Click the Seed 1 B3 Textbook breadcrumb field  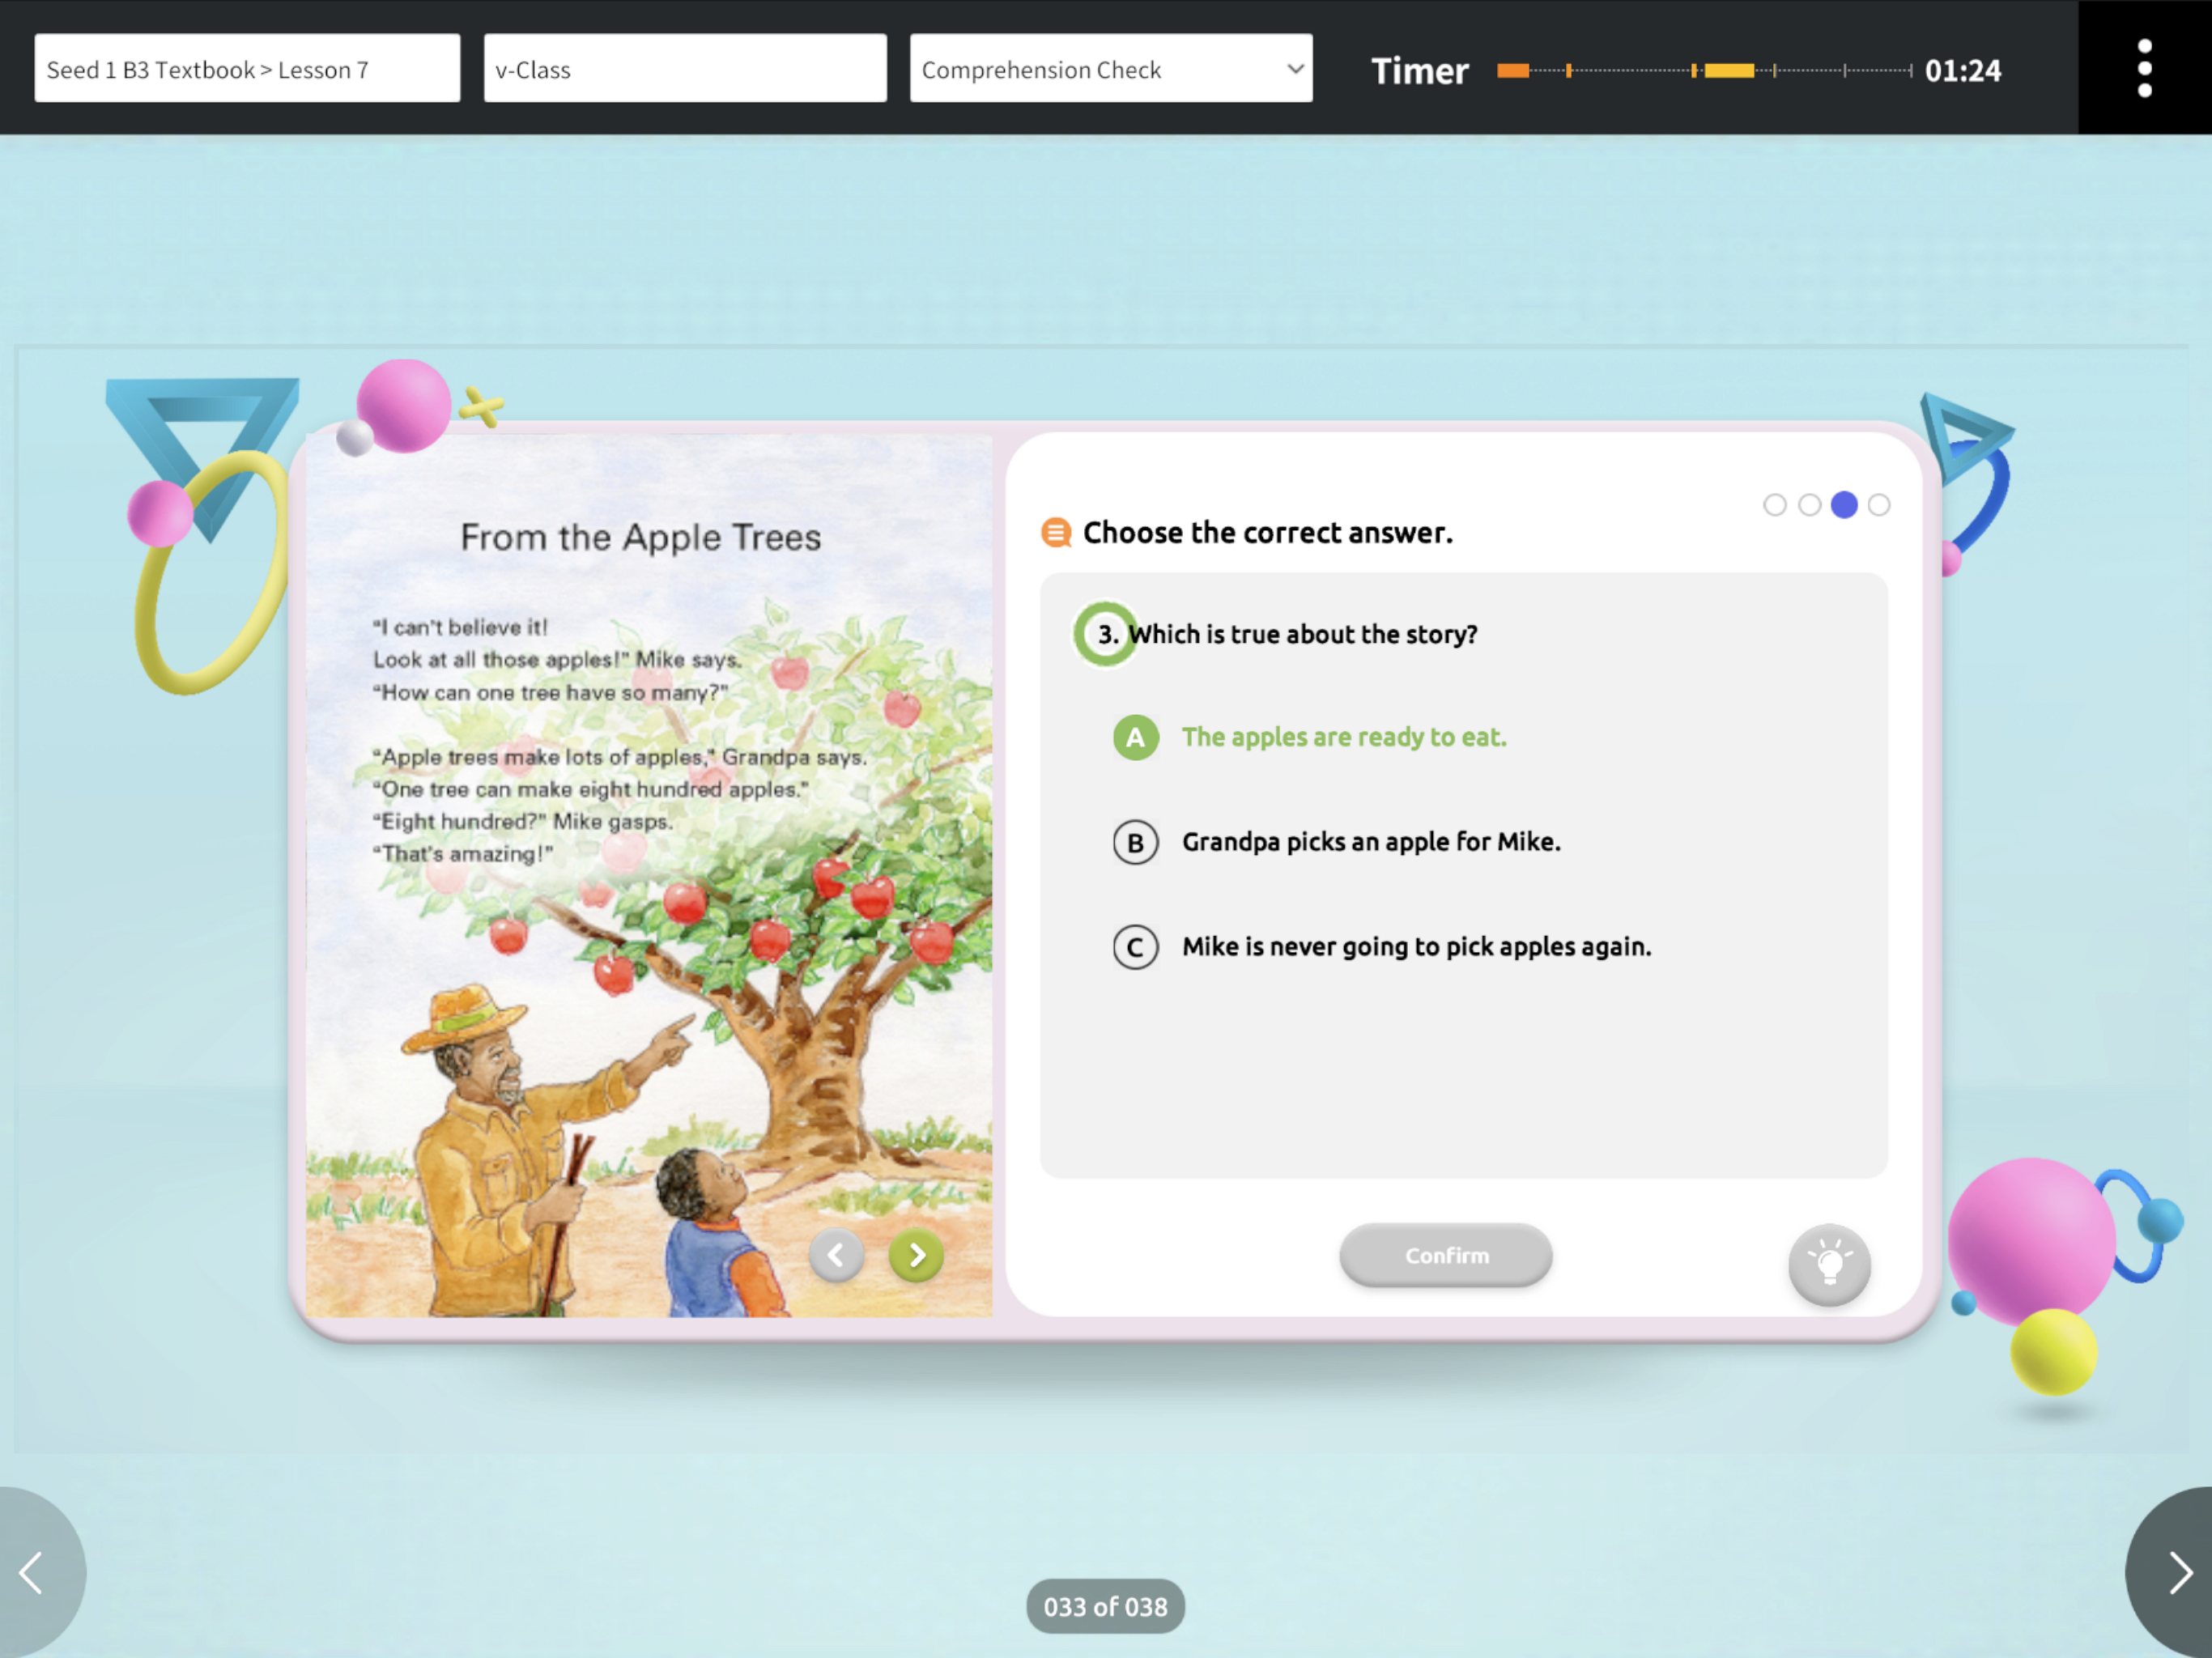pos(247,68)
